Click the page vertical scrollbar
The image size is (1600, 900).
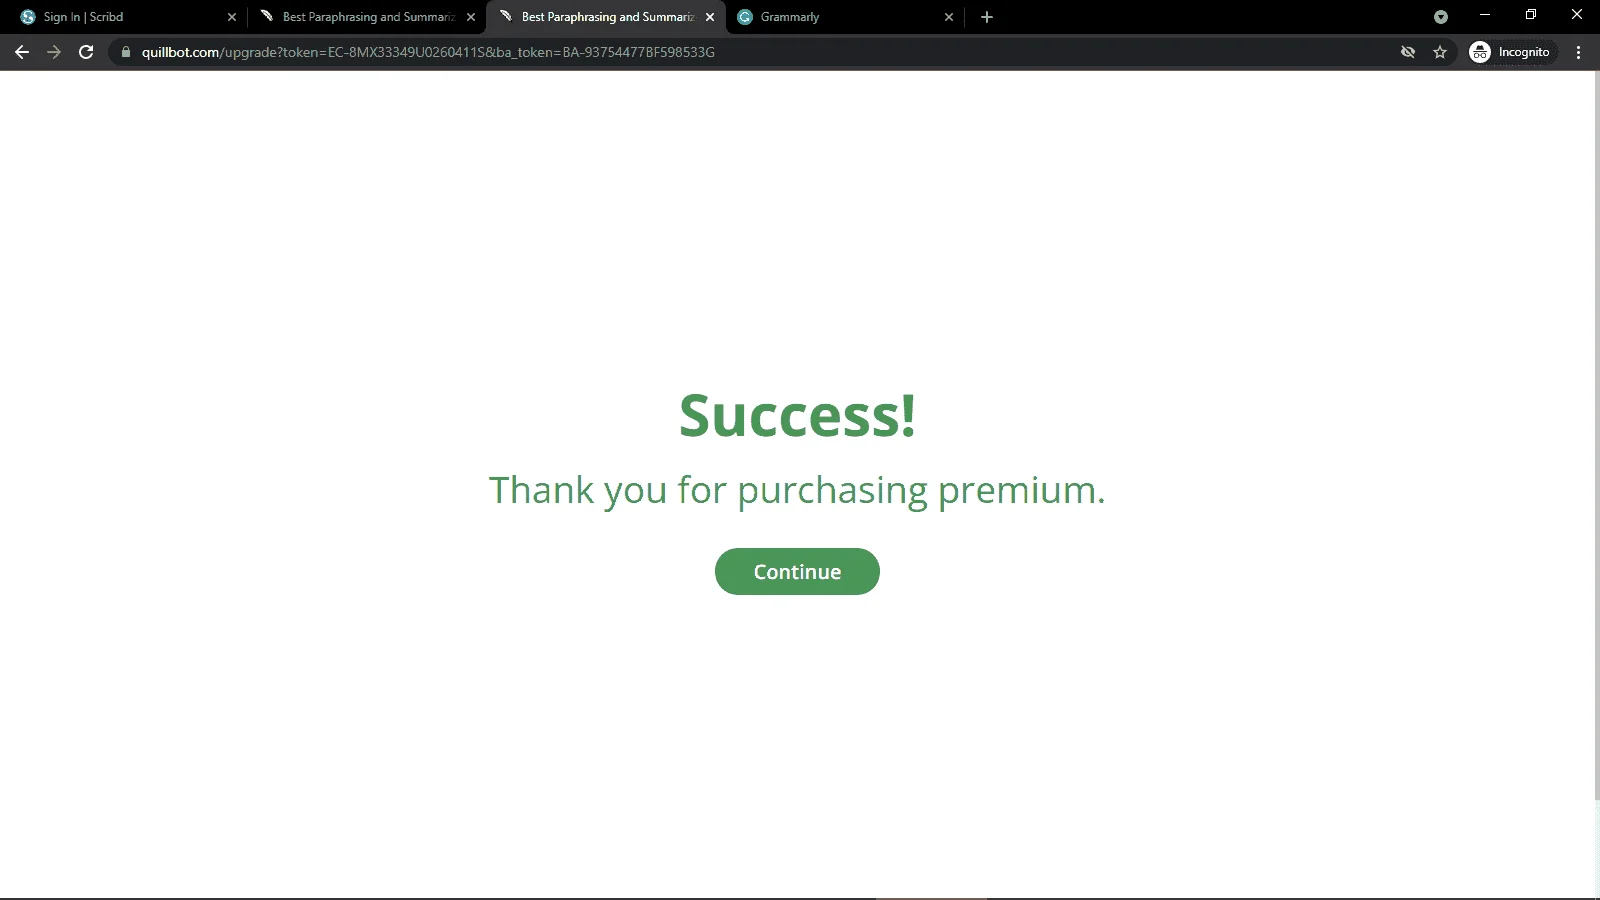coord(1597,435)
